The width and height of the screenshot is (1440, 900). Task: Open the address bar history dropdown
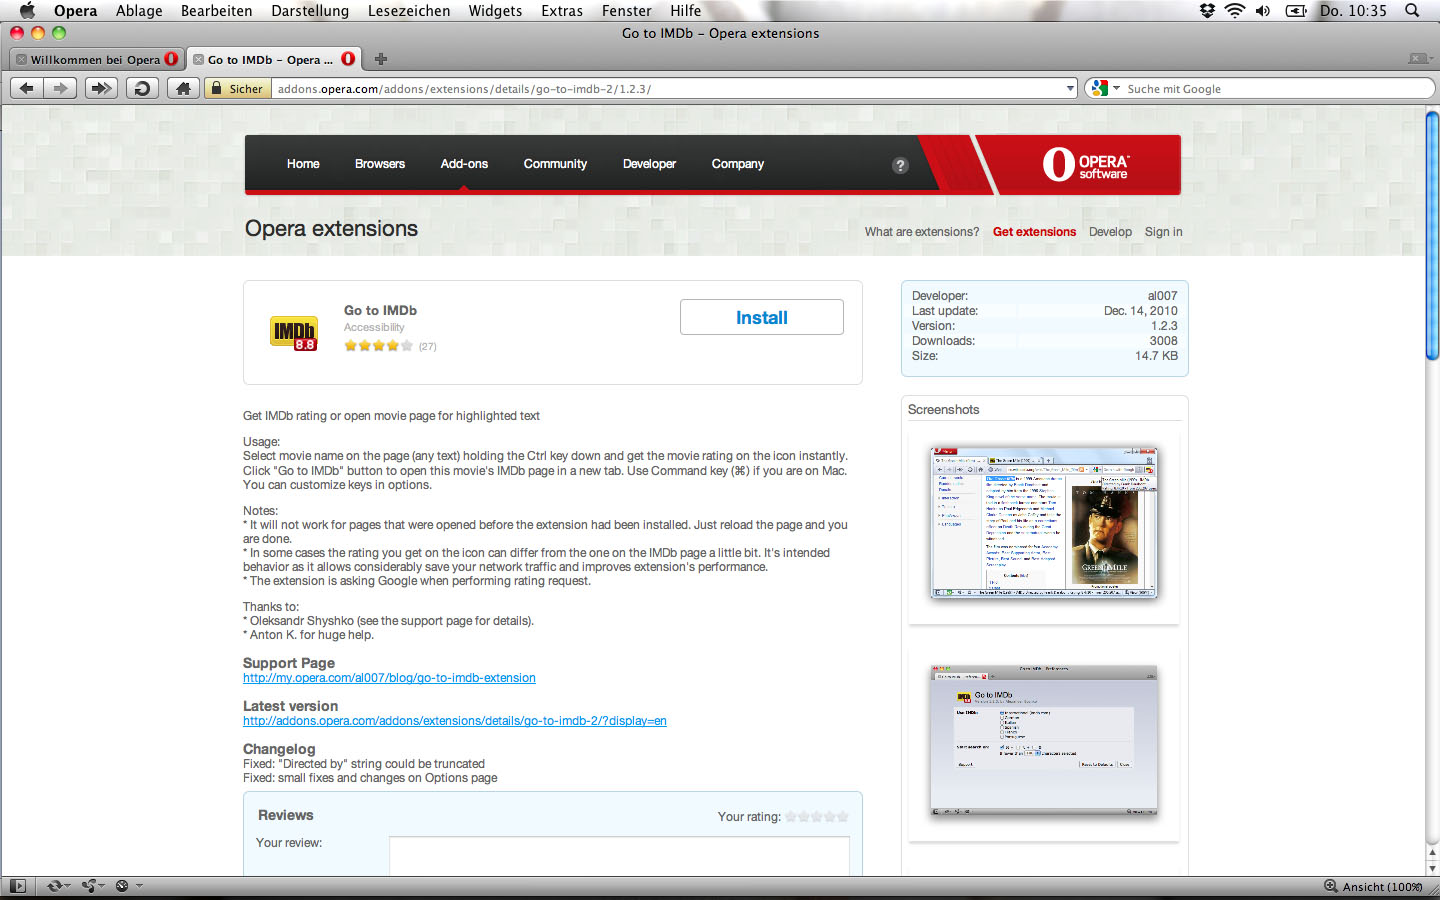(1069, 88)
